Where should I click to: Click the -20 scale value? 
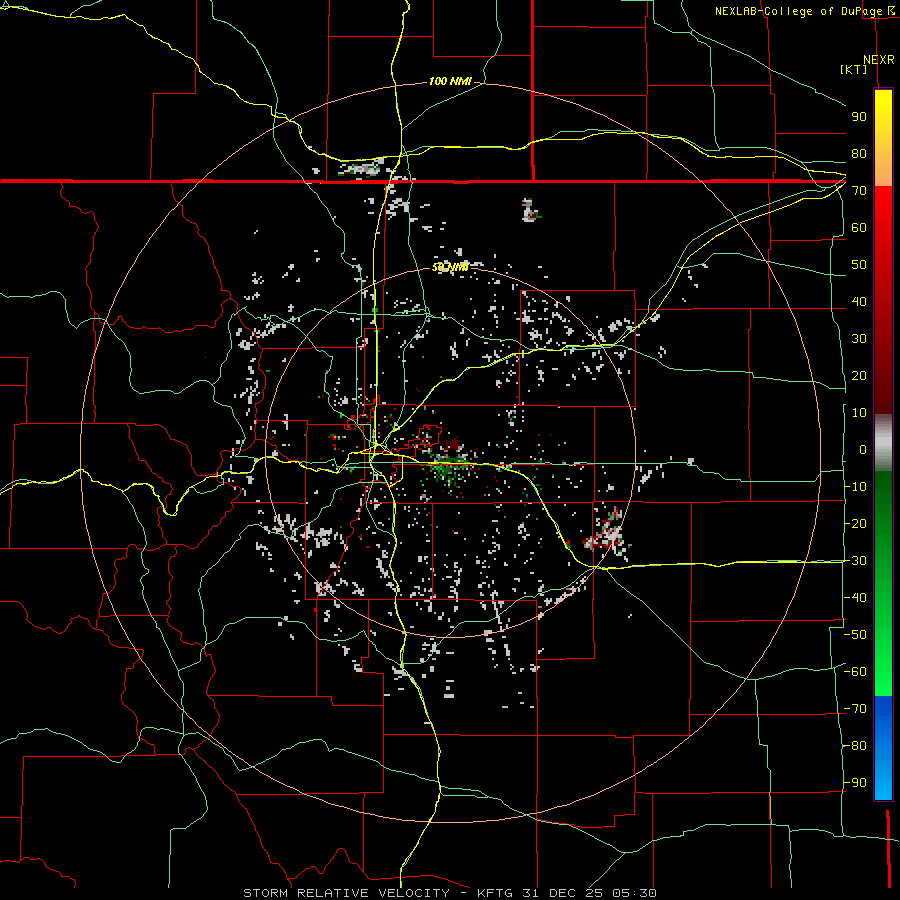(855, 523)
